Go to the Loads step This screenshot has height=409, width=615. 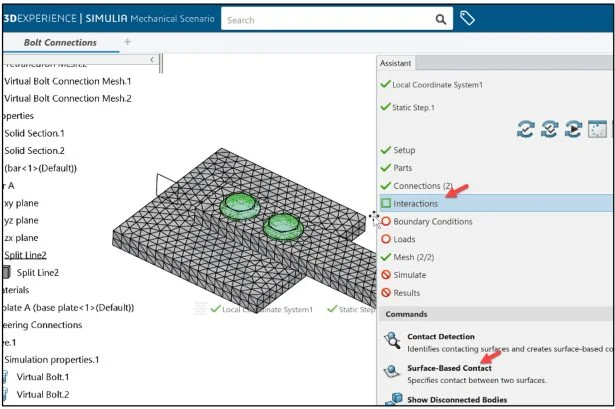point(404,239)
